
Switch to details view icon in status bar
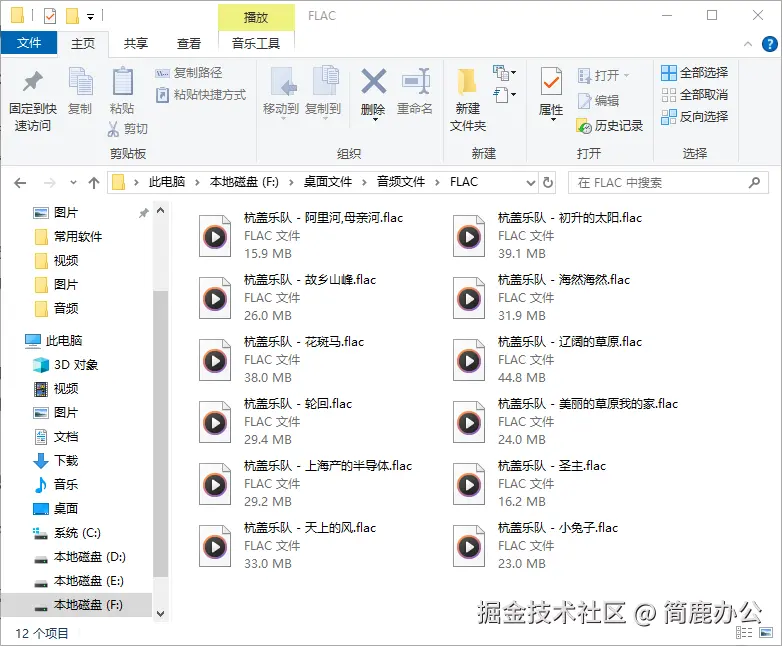(x=744, y=633)
